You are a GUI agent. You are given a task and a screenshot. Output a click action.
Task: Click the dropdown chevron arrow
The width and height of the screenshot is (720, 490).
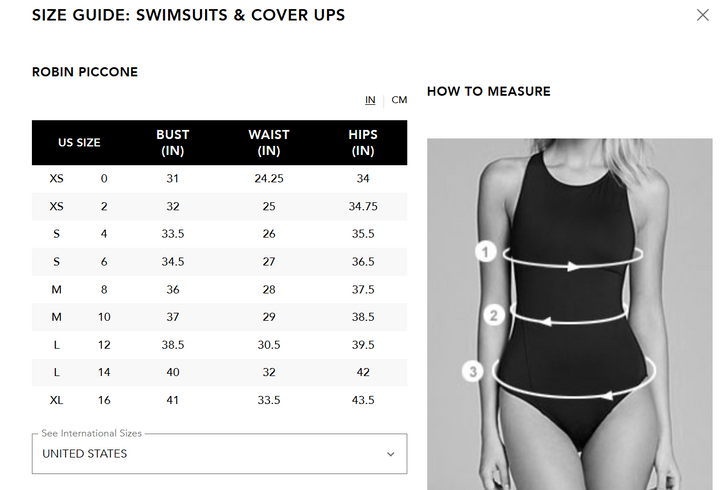[391, 454]
